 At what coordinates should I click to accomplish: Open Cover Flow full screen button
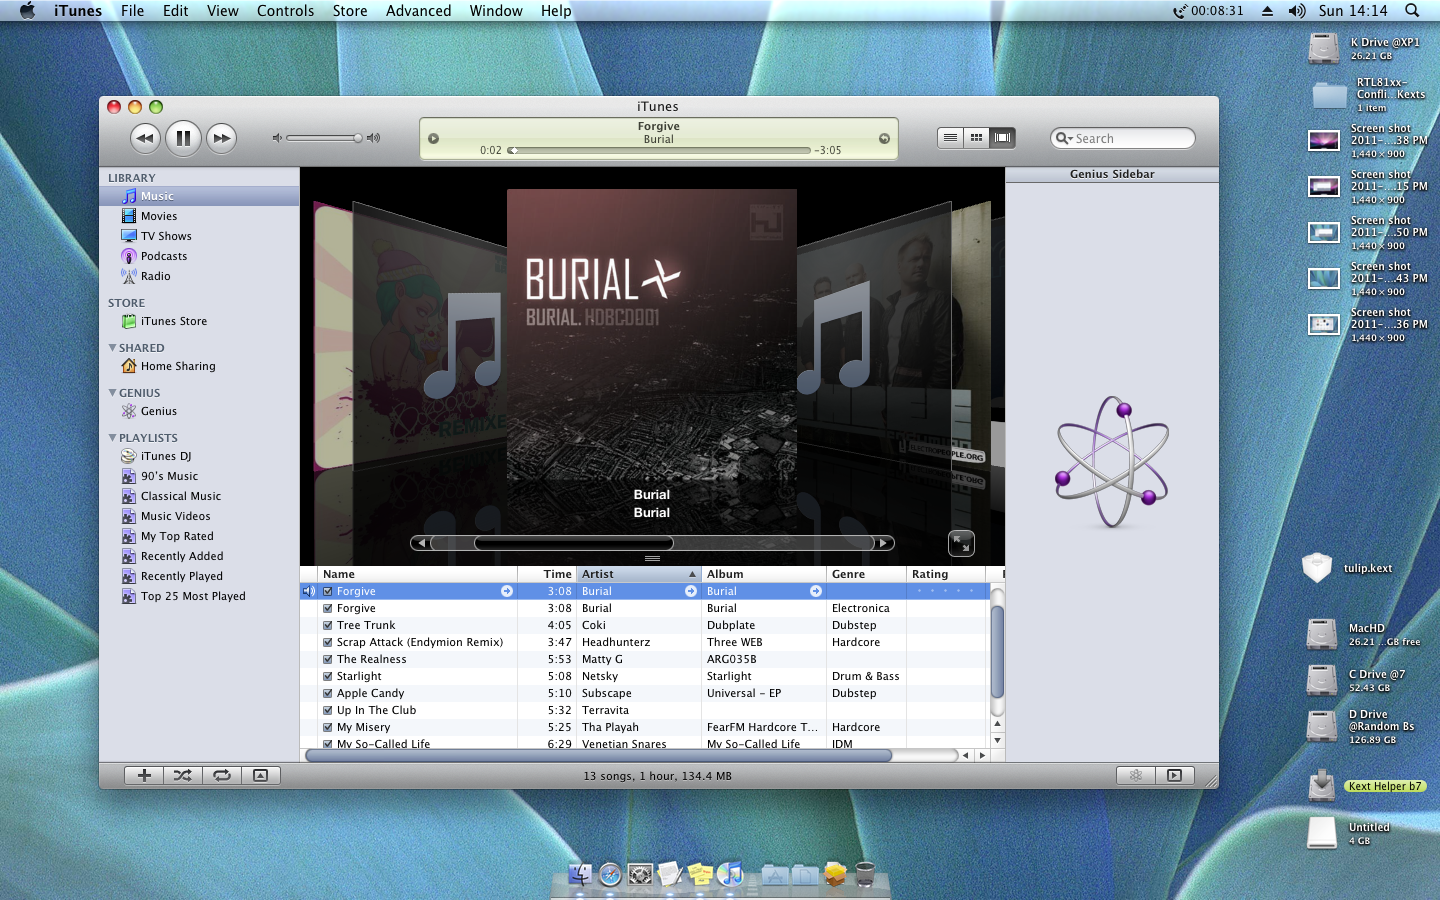point(961,543)
